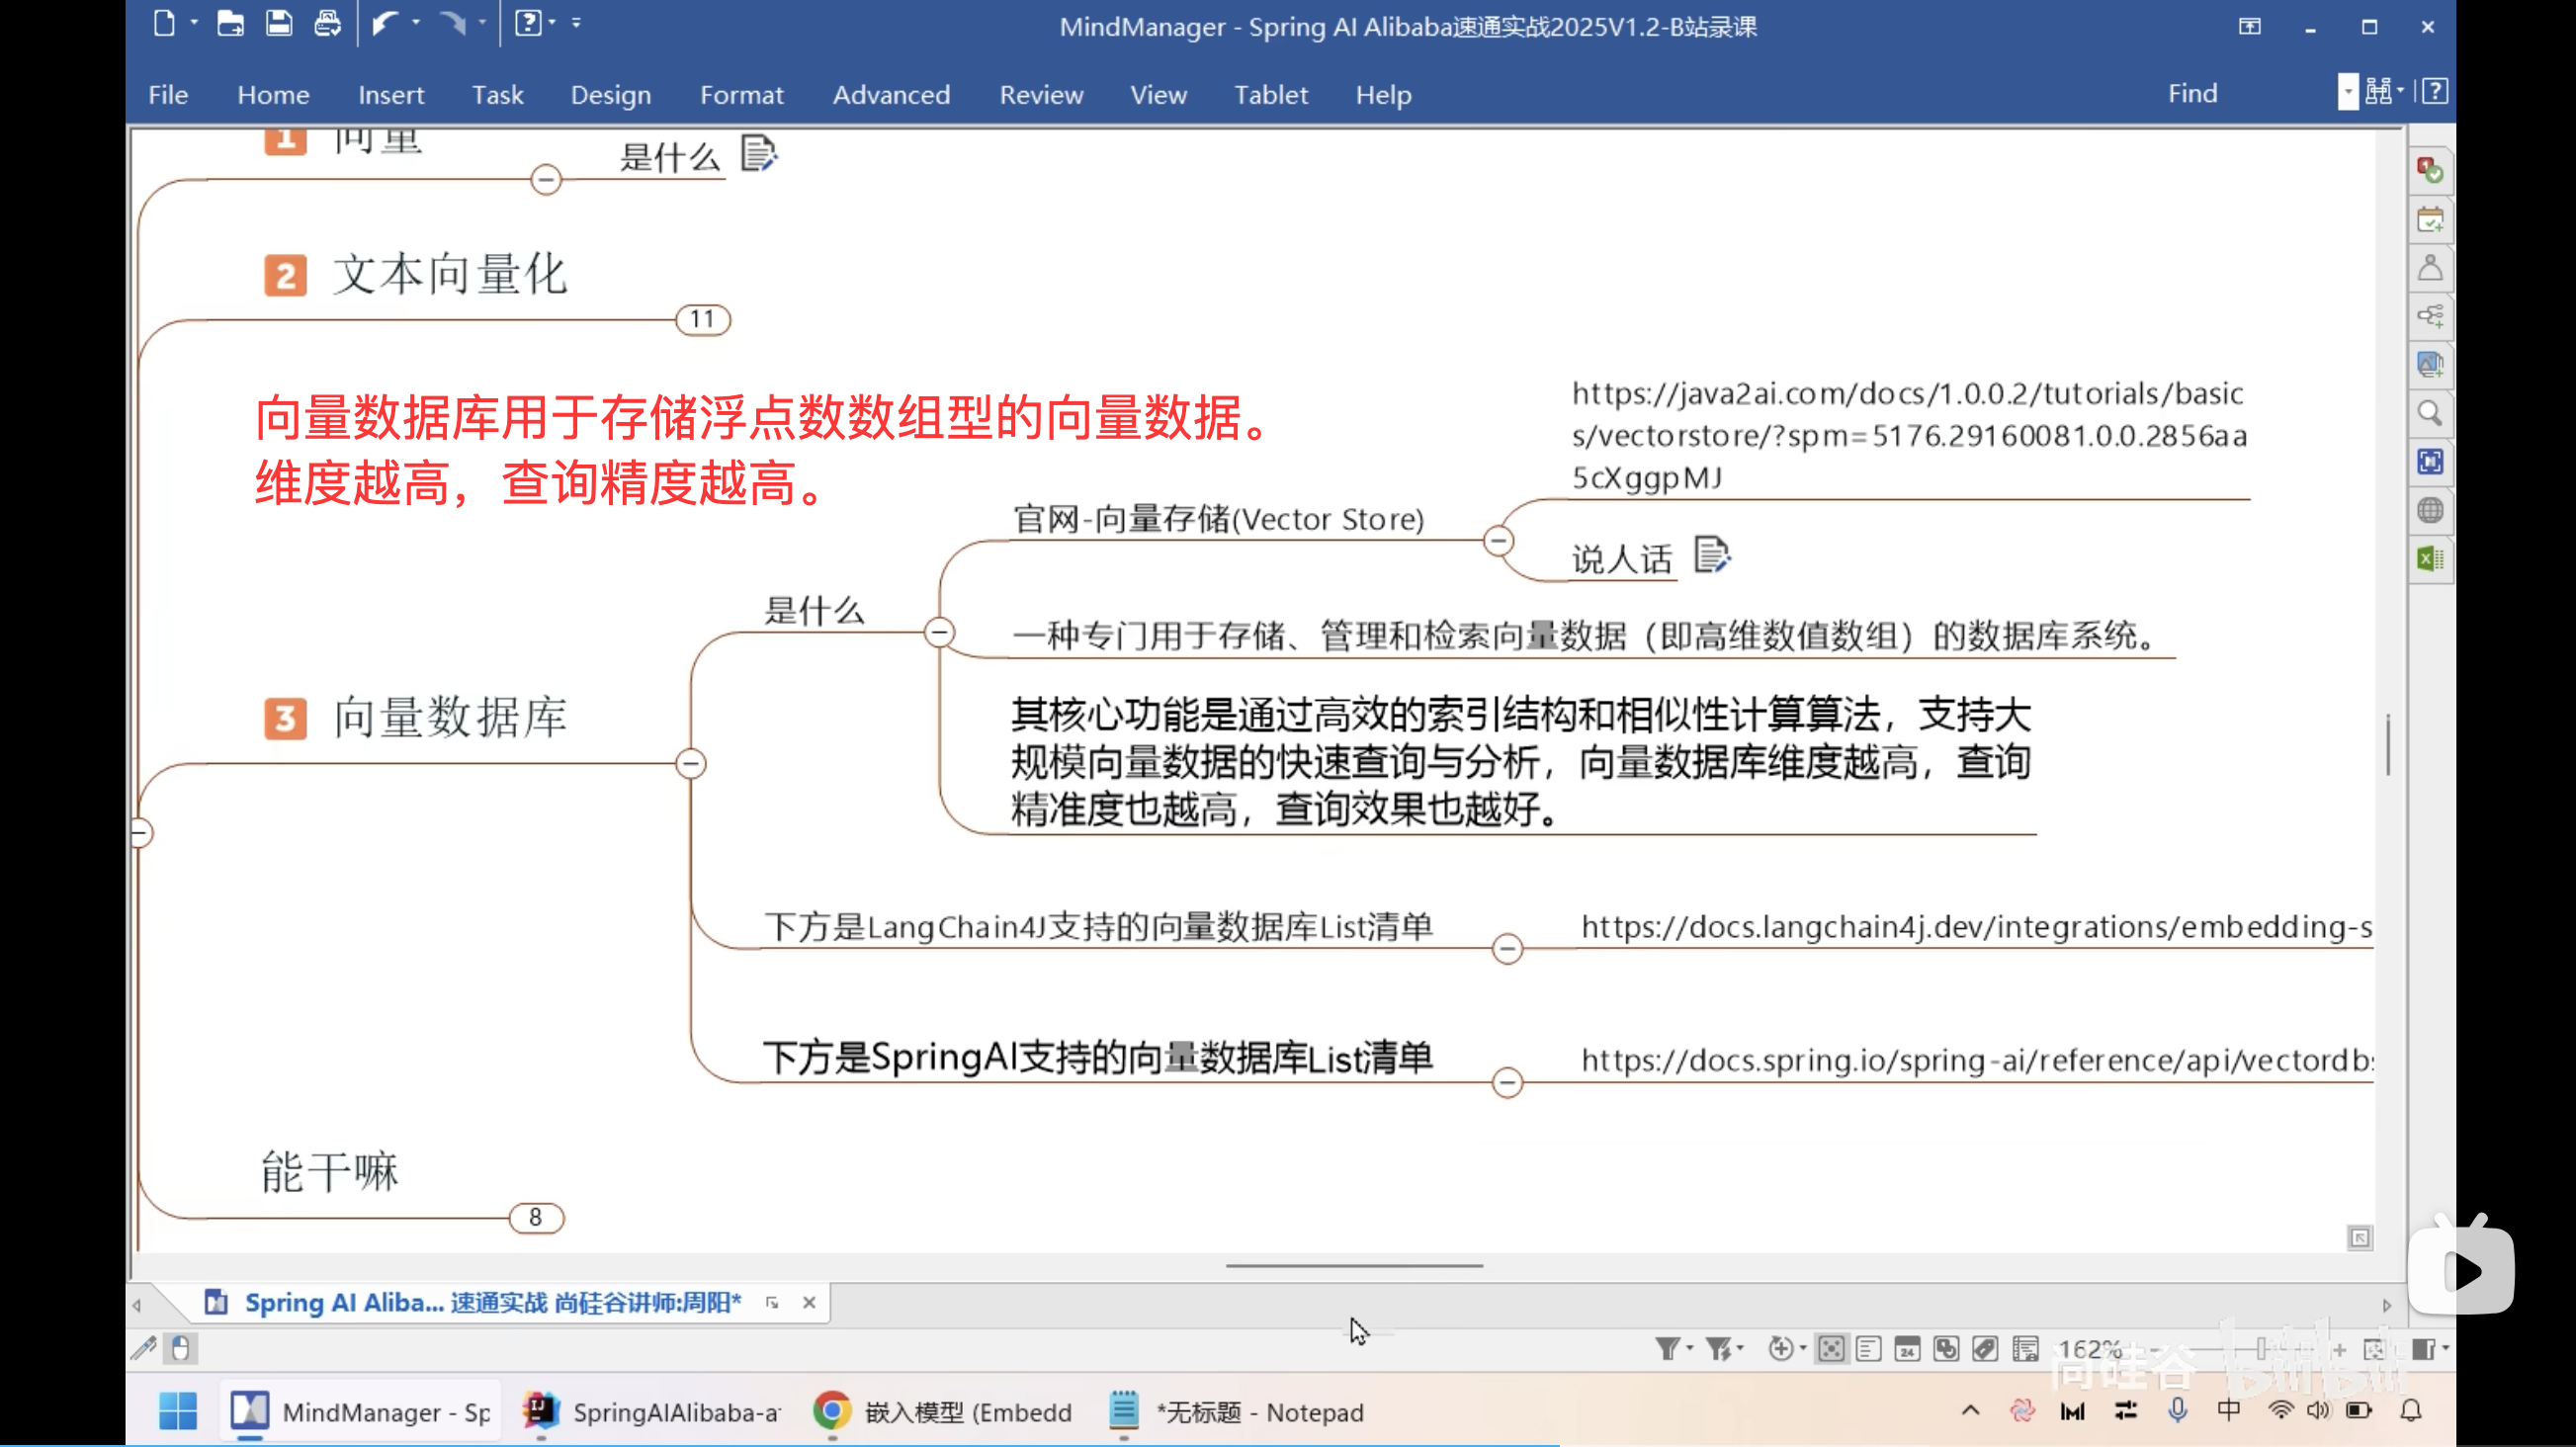Switch to the Design ribbon tab
The image size is (2576, 1447).
[610, 94]
